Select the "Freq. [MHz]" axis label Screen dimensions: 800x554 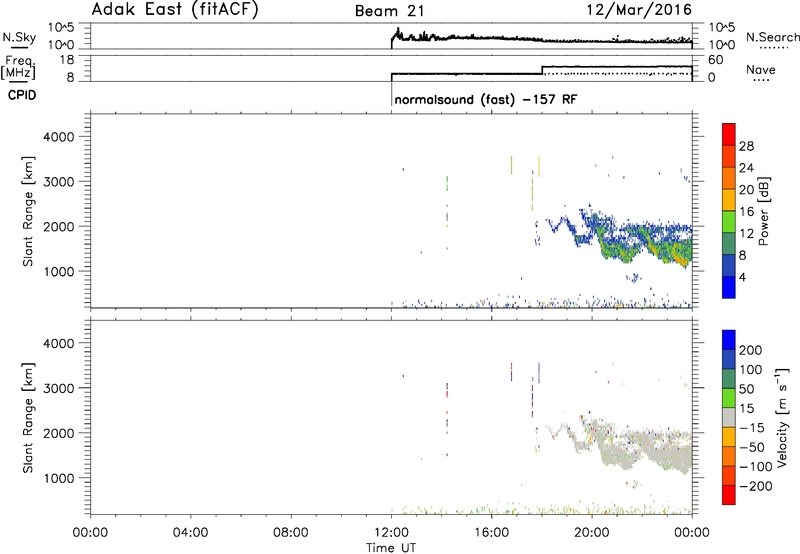coord(20,68)
